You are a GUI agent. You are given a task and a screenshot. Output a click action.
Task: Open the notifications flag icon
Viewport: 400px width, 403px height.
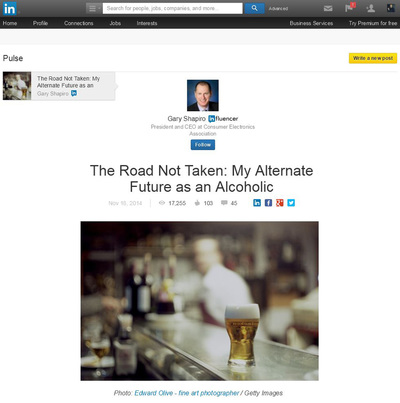[x=350, y=8]
